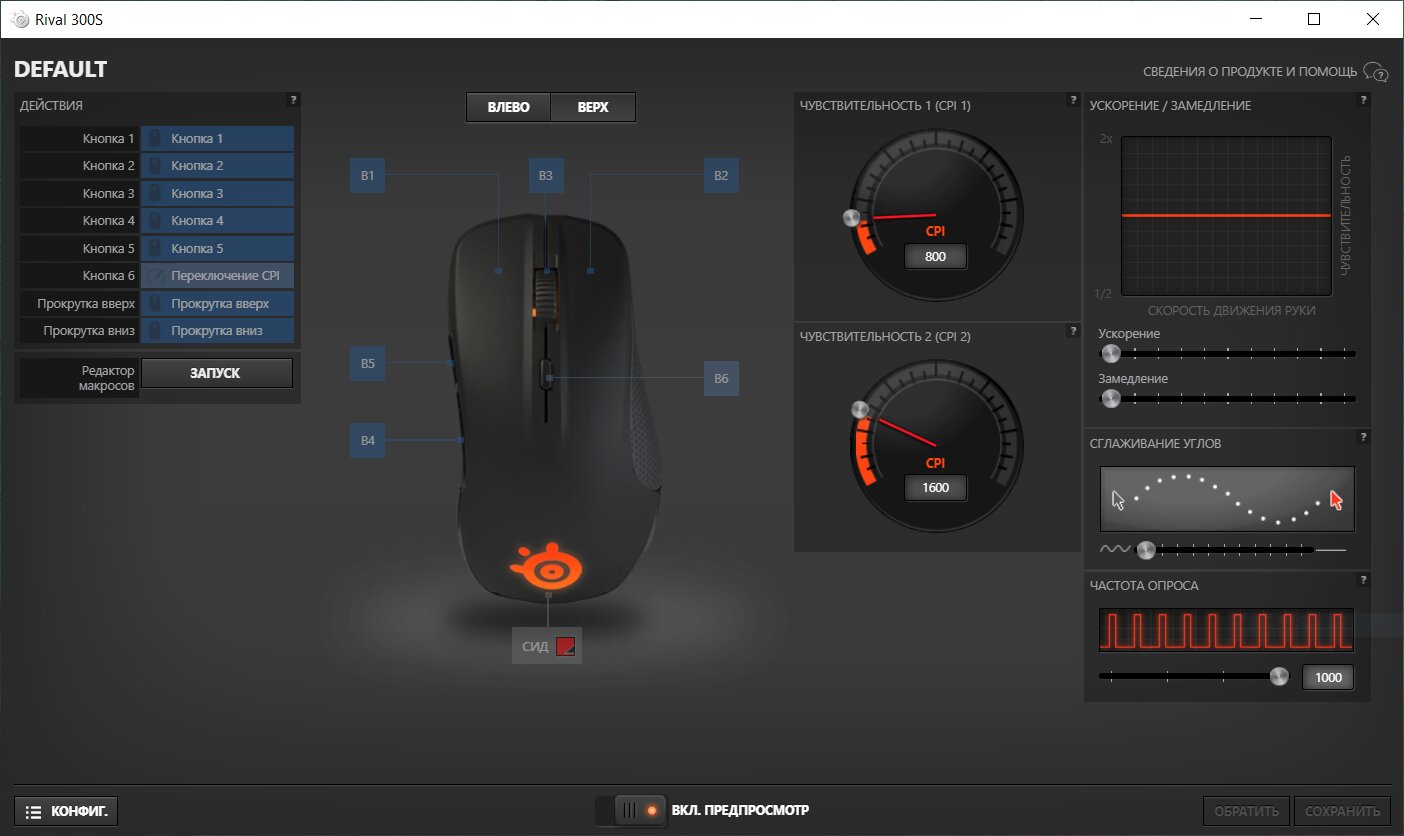Open Переключение CPI action for Кнопка 6
Viewport: 1404px width, 836px height.
click(x=217, y=276)
